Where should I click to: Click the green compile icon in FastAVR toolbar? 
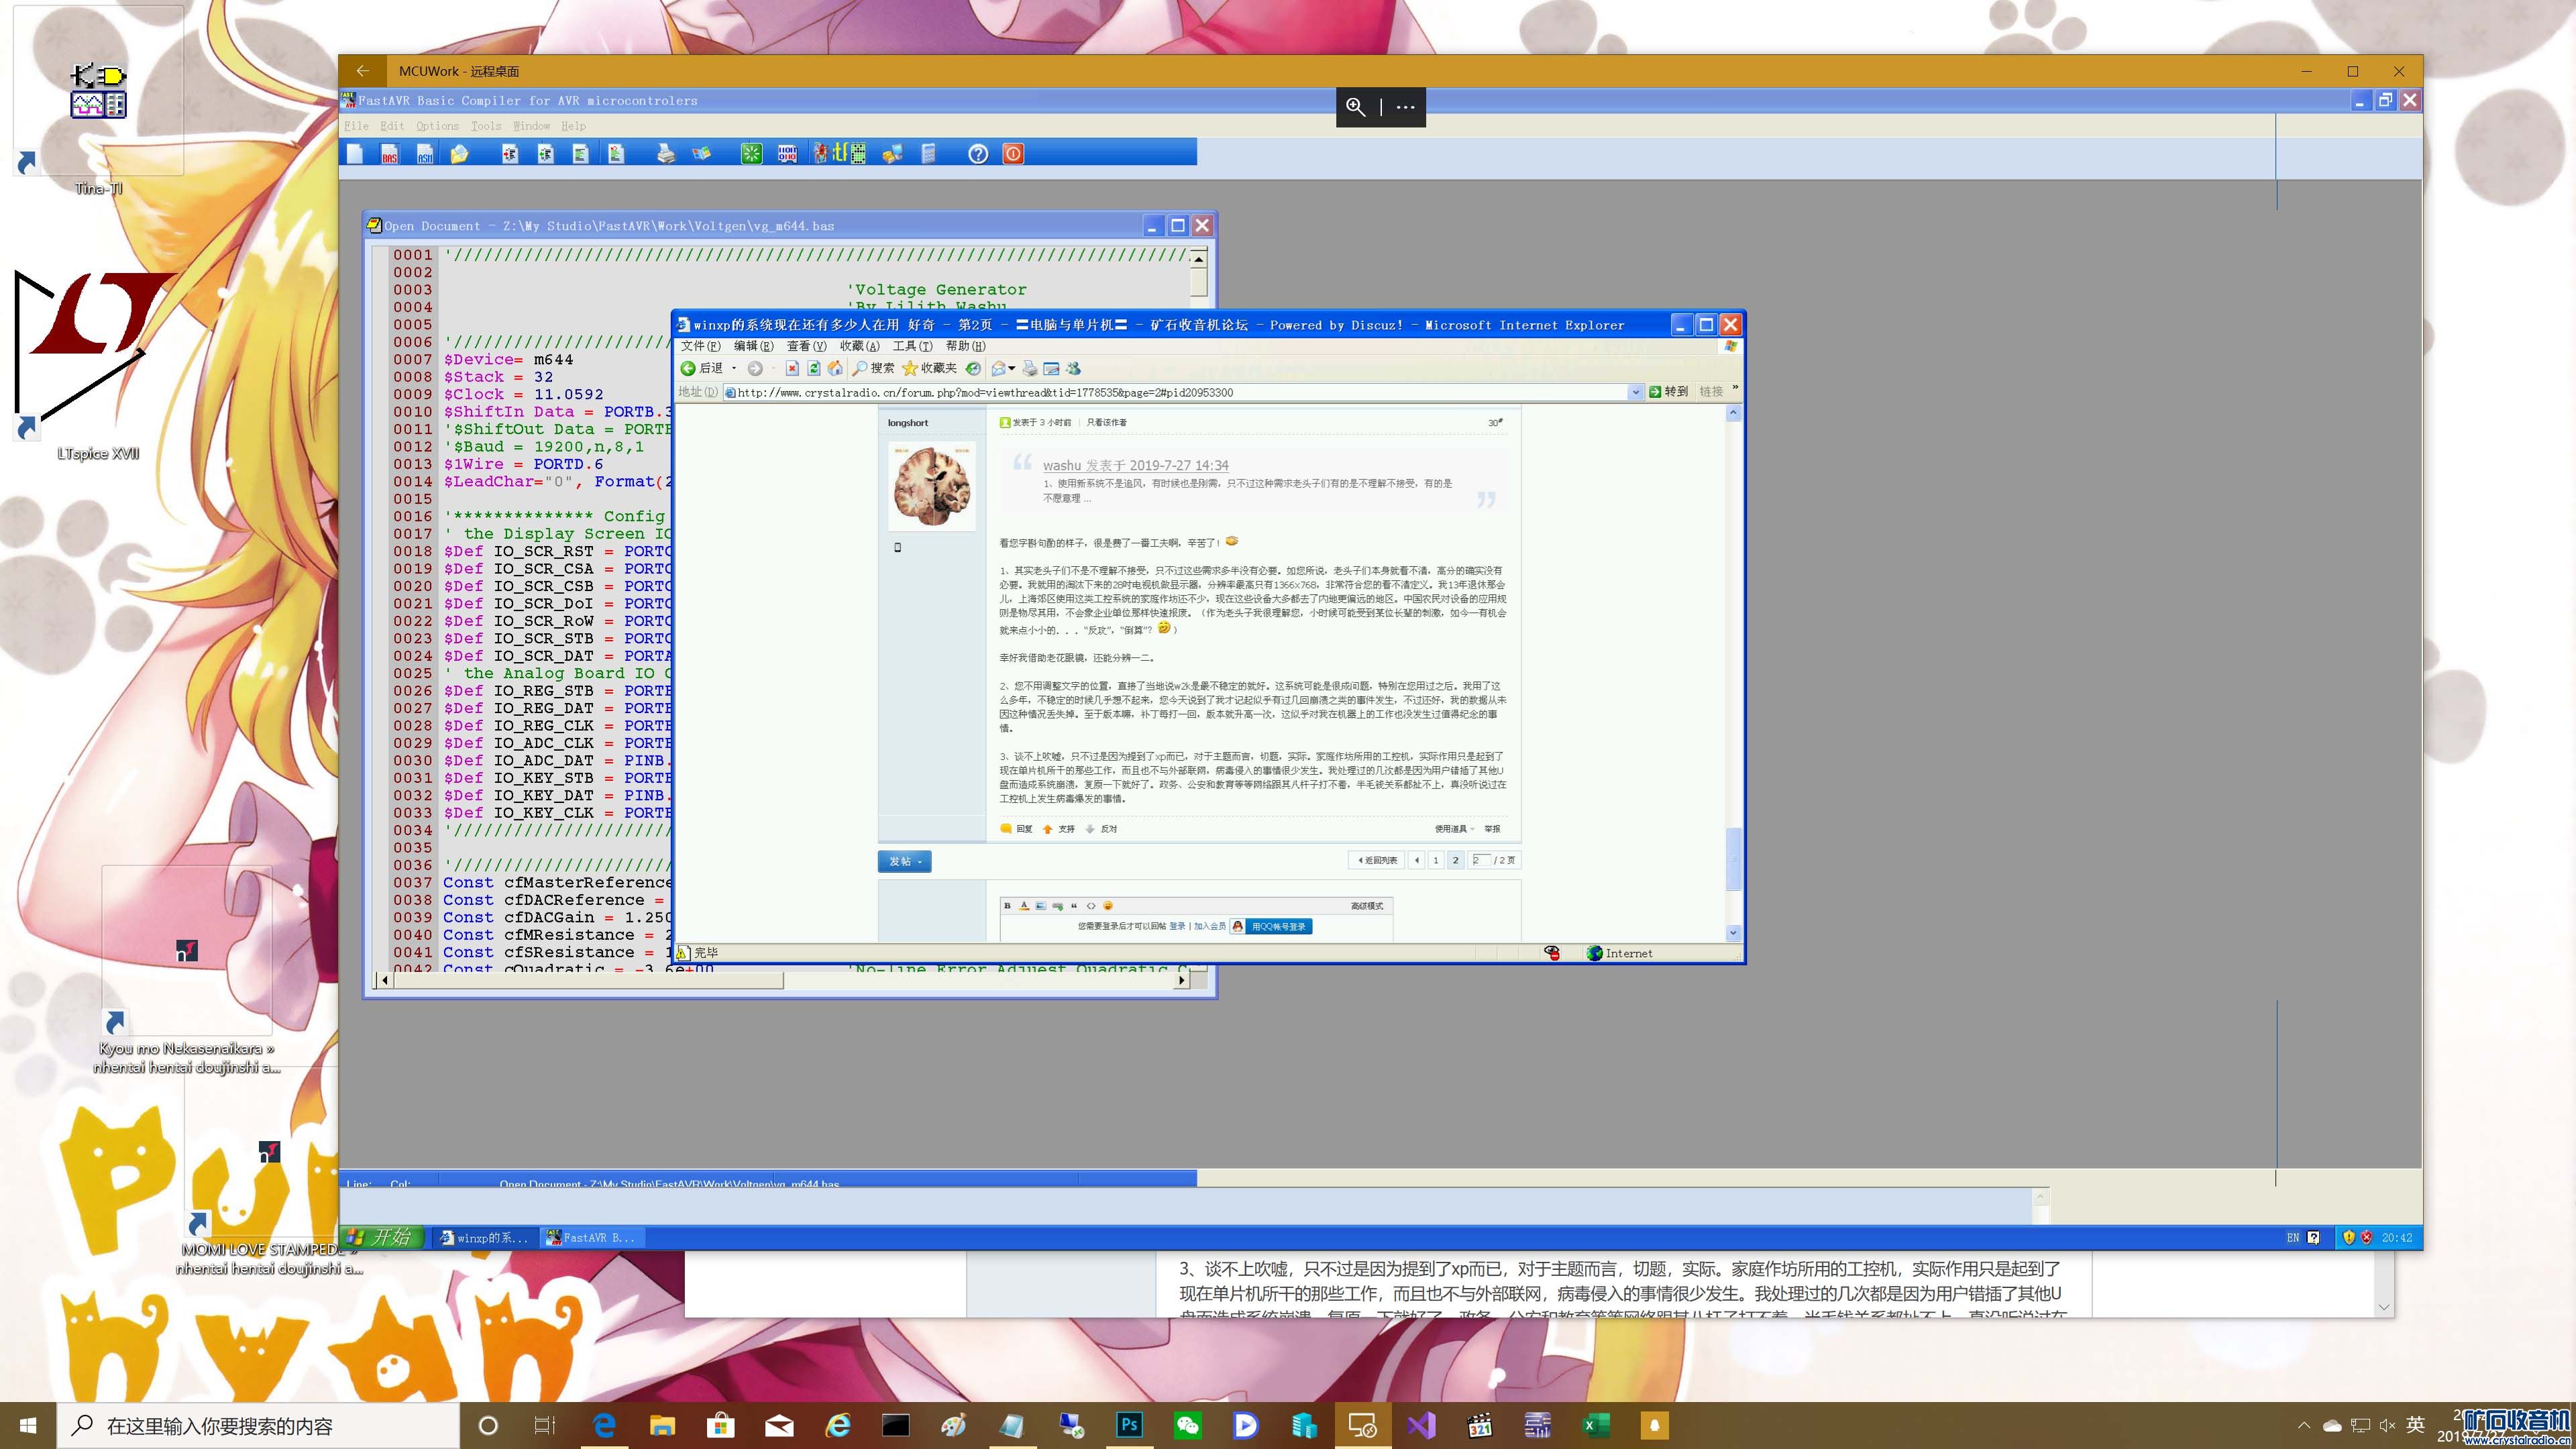[751, 154]
